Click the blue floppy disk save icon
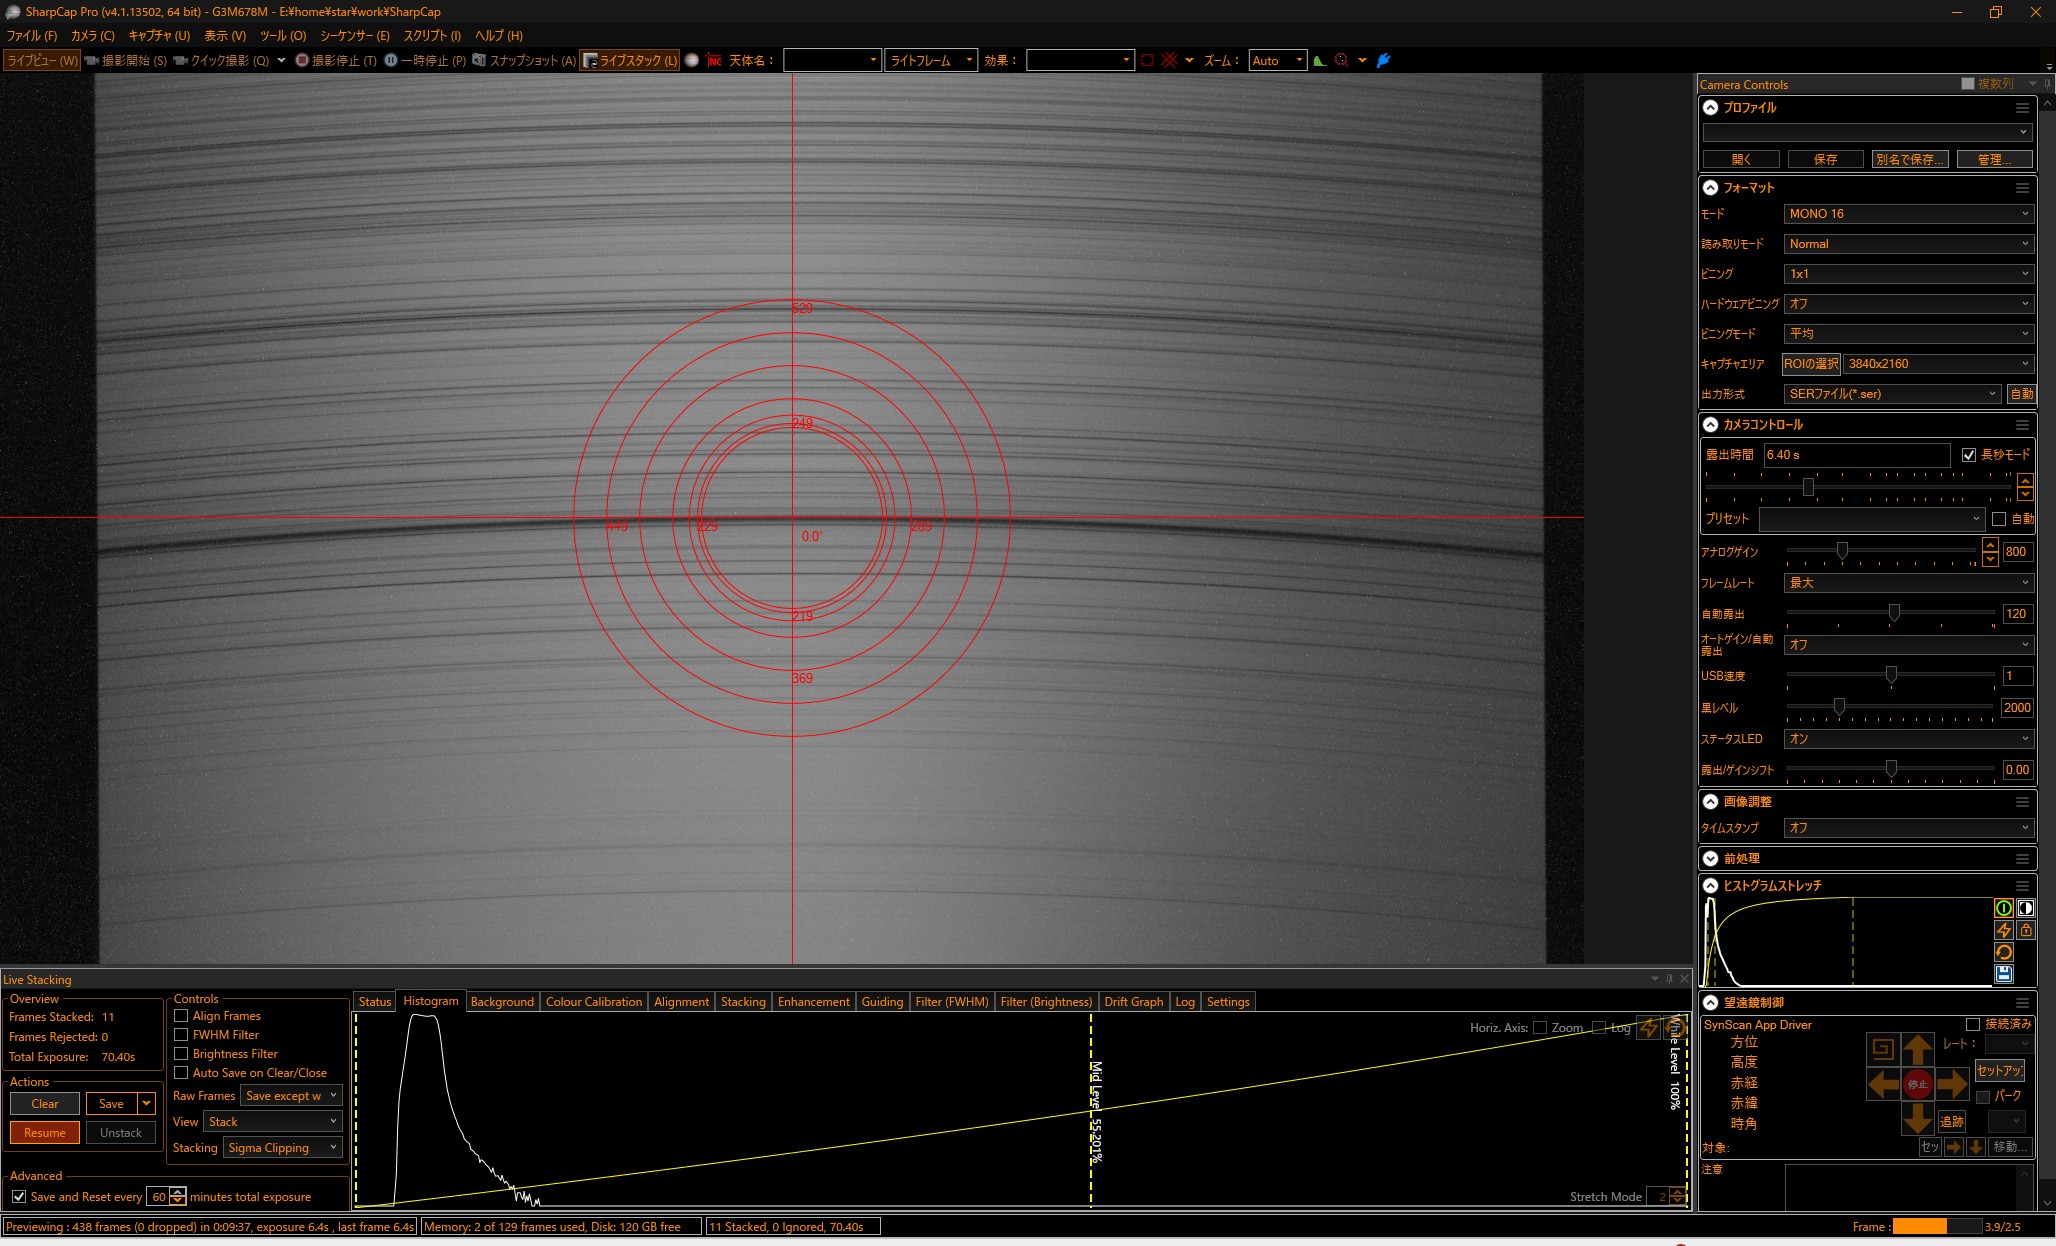This screenshot has width=2056, height=1246. tap(2004, 974)
